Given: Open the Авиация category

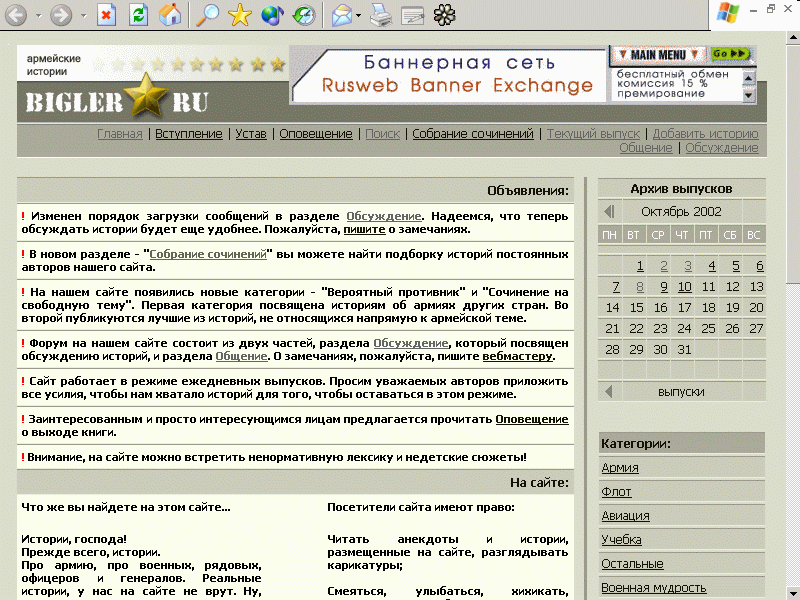Looking at the screenshot, I should 626,516.
